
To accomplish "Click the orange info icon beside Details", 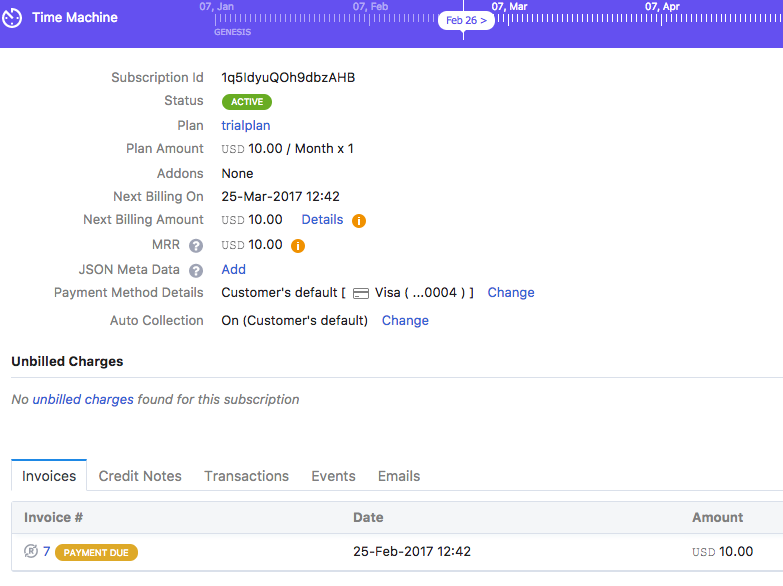I will (x=359, y=221).
